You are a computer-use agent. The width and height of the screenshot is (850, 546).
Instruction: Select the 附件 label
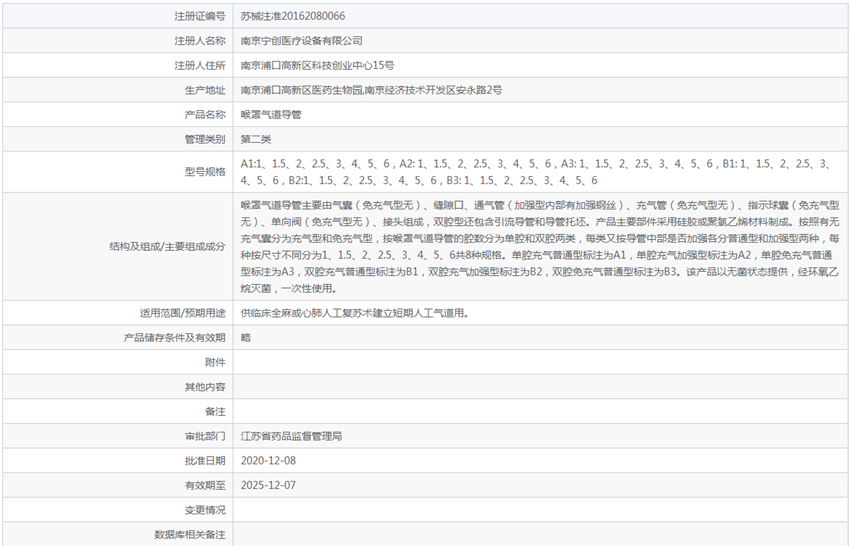point(215,362)
